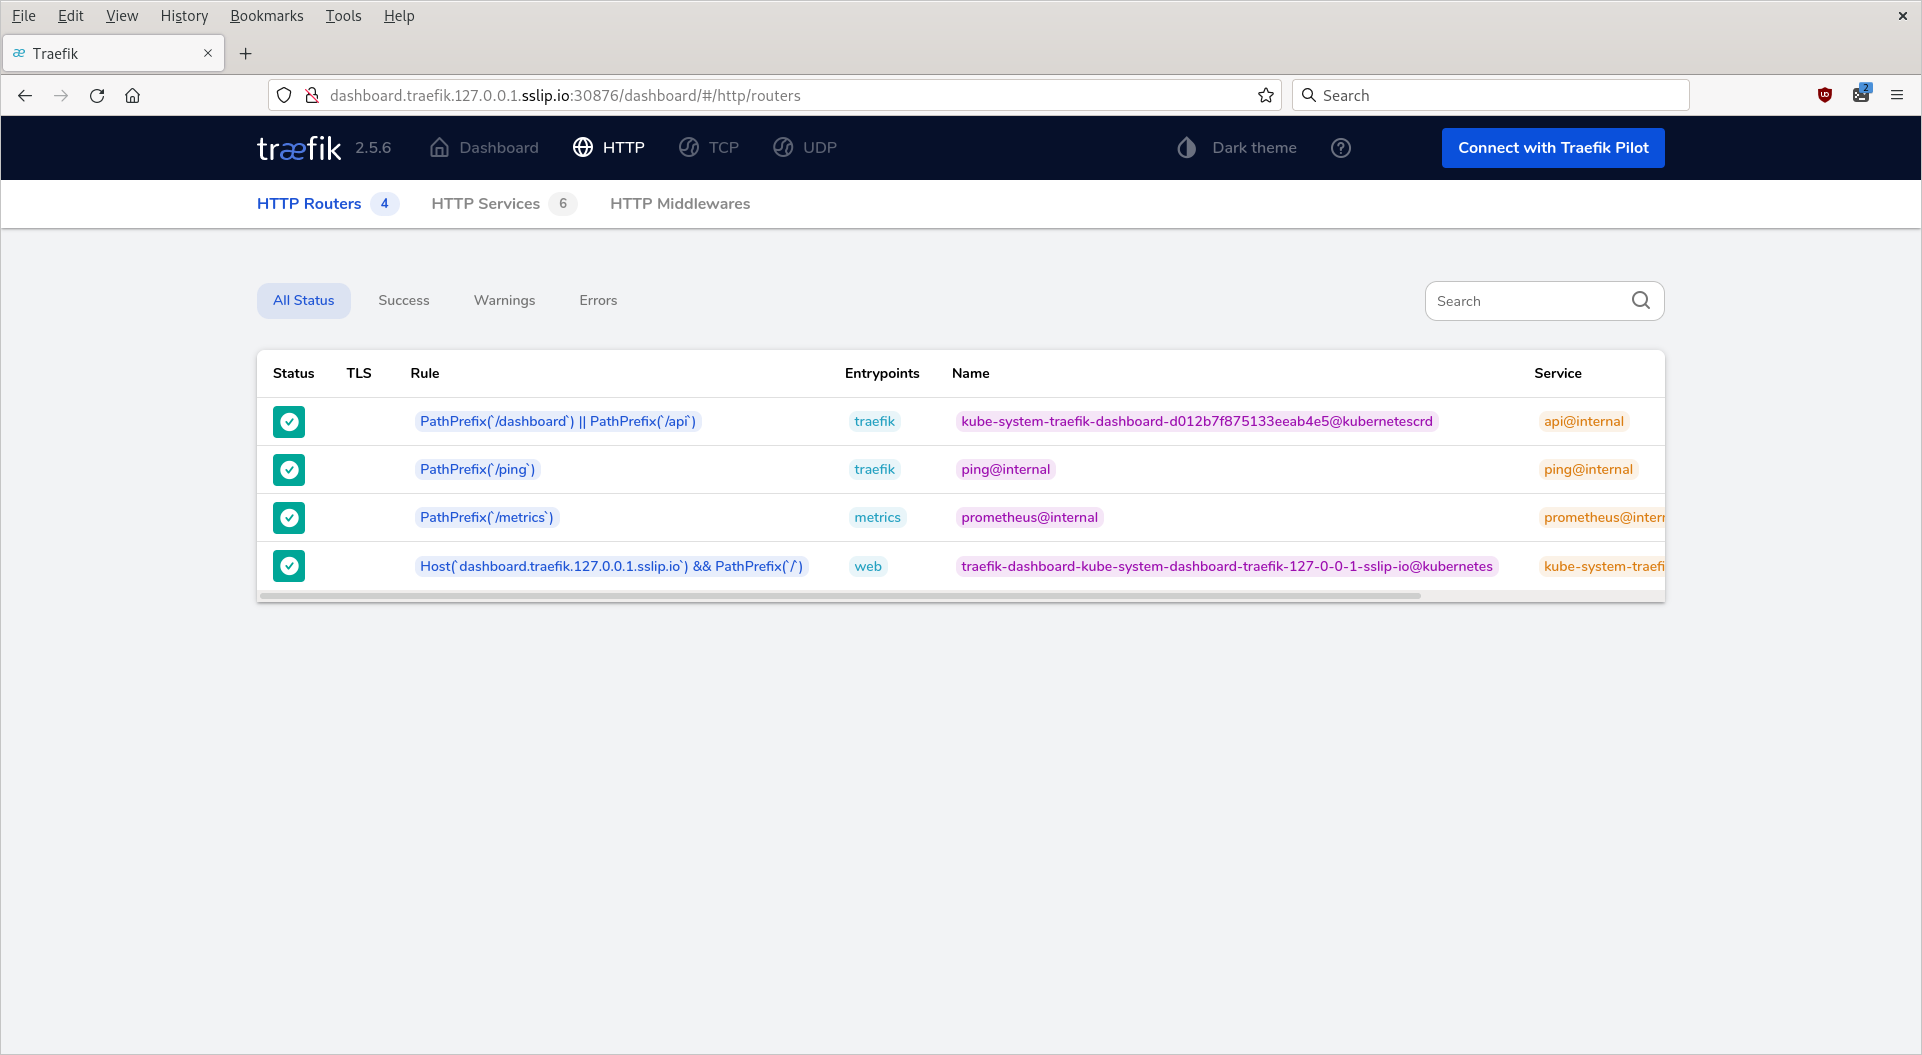Close the Traefik browser tab
Image resolution: width=1922 pixels, height=1055 pixels.
[208, 54]
